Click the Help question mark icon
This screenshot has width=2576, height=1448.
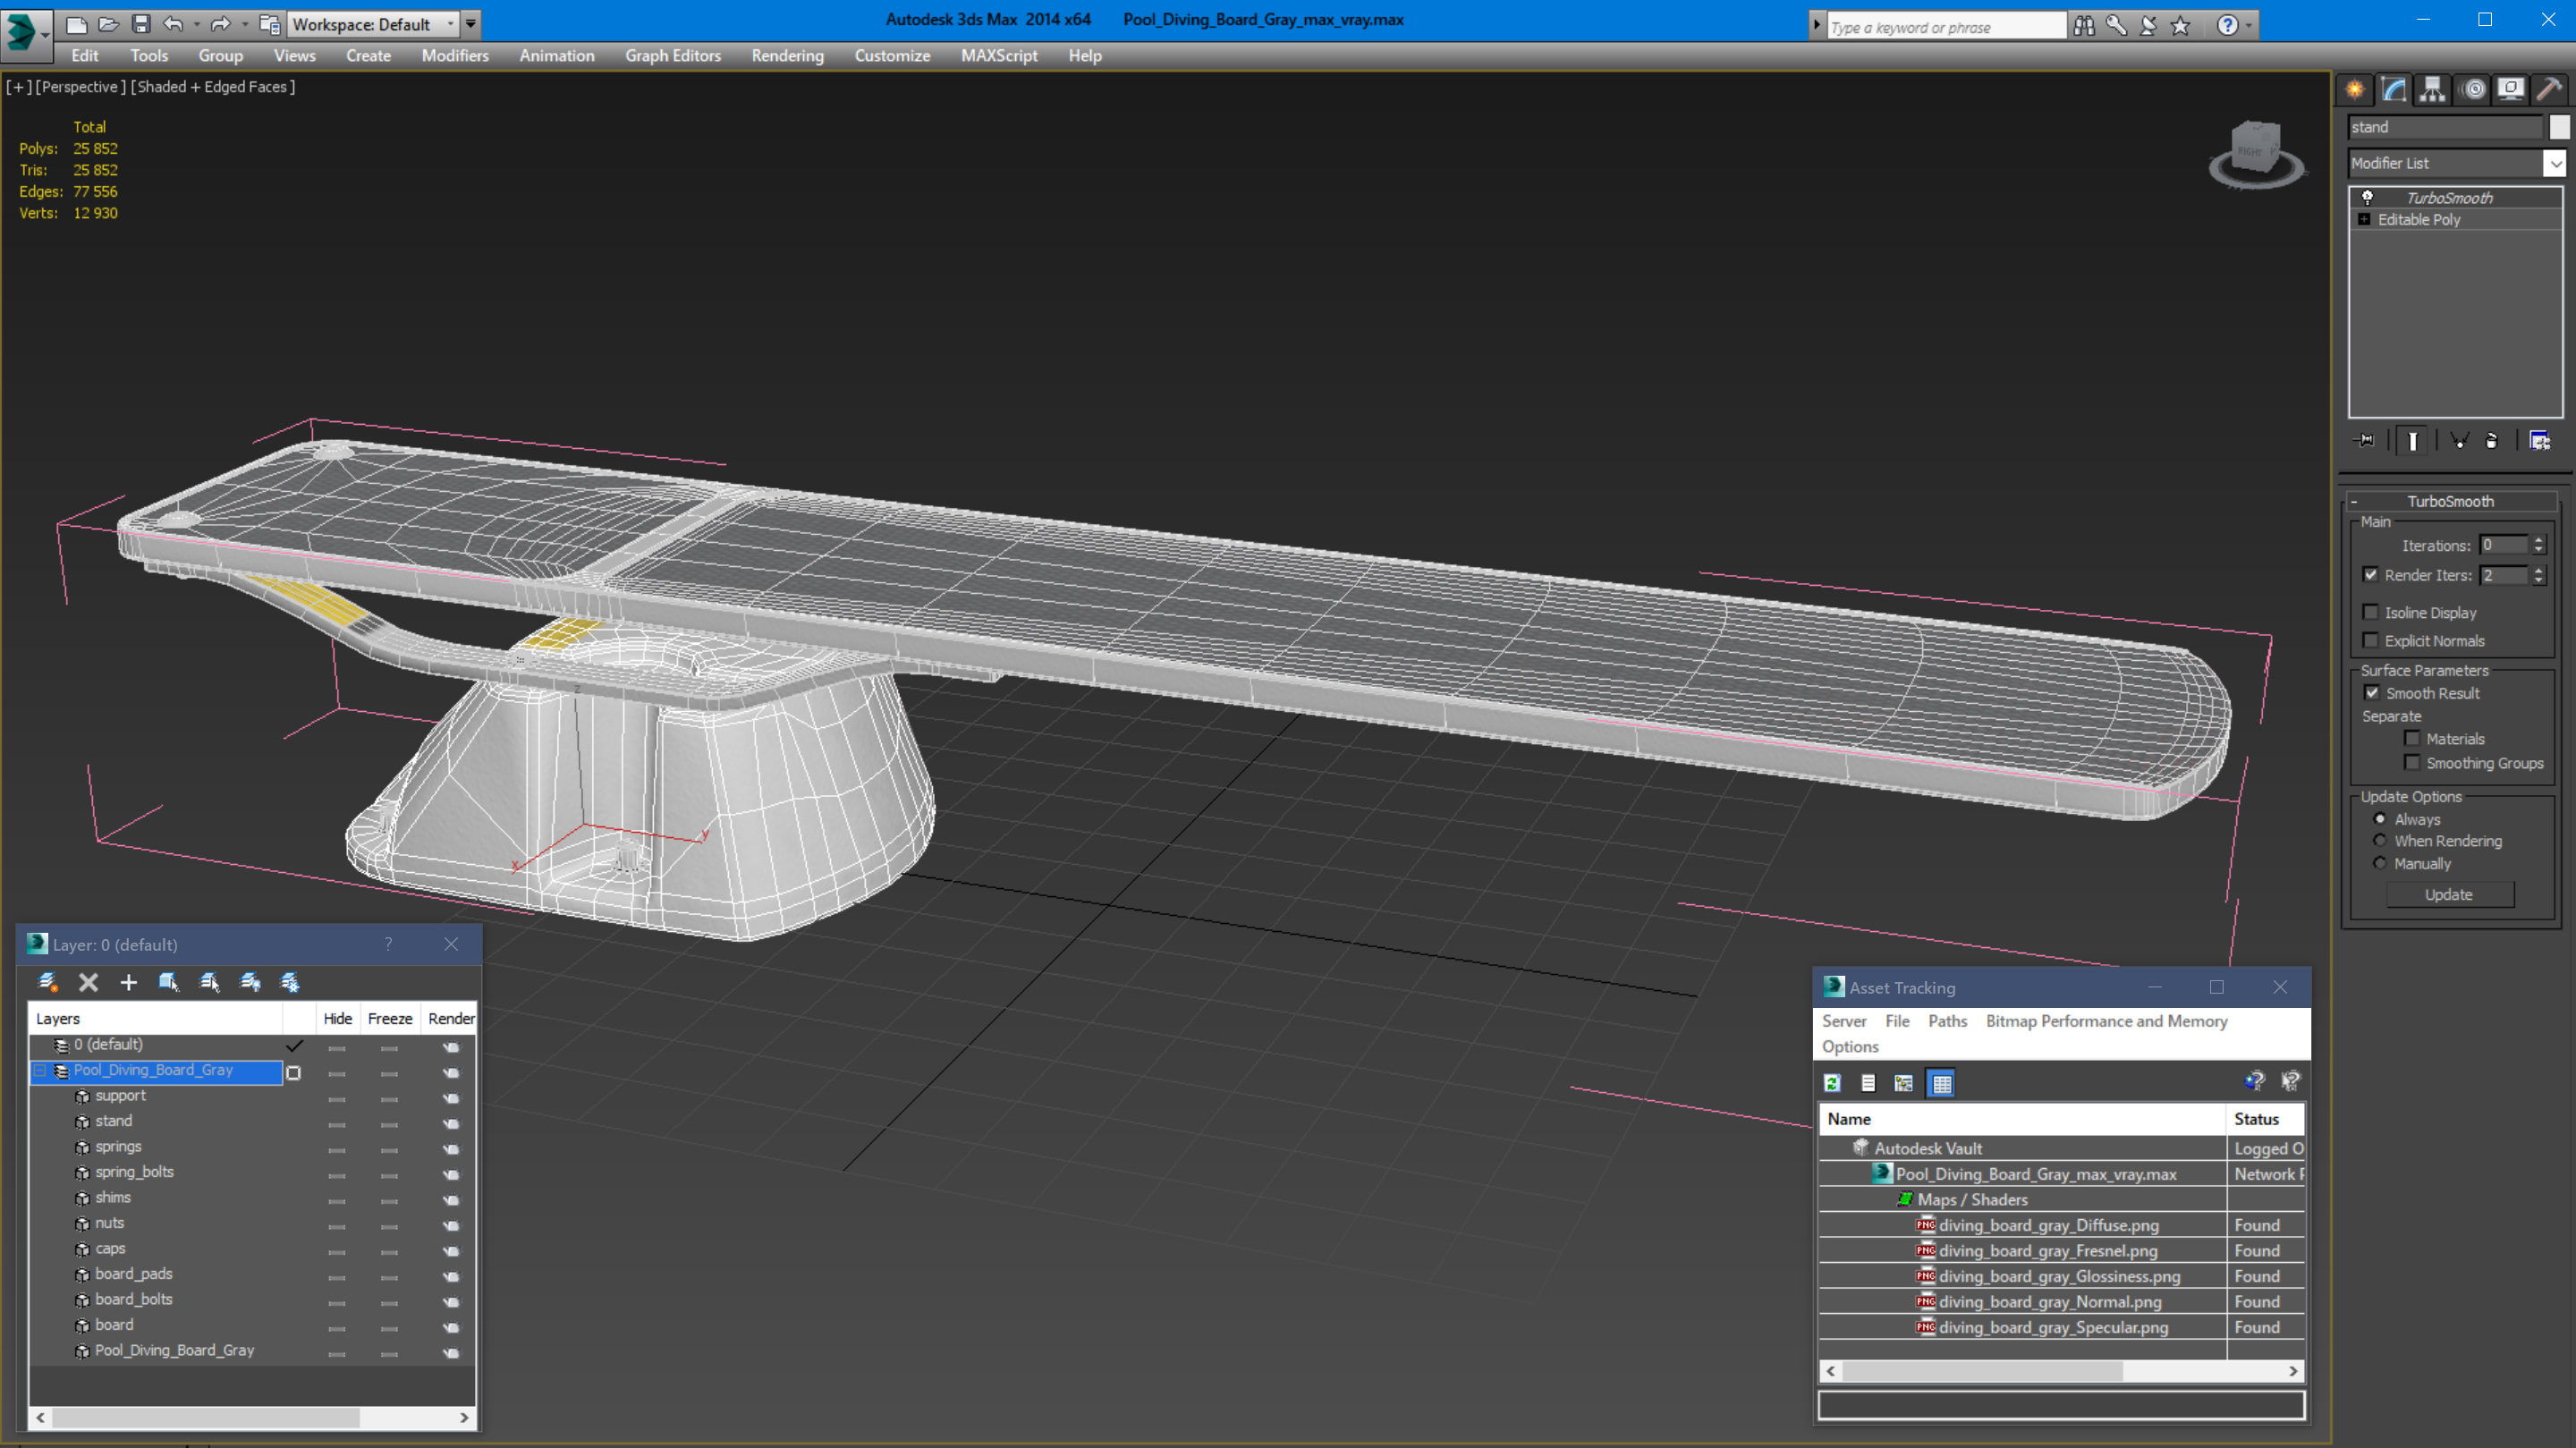tap(2227, 26)
